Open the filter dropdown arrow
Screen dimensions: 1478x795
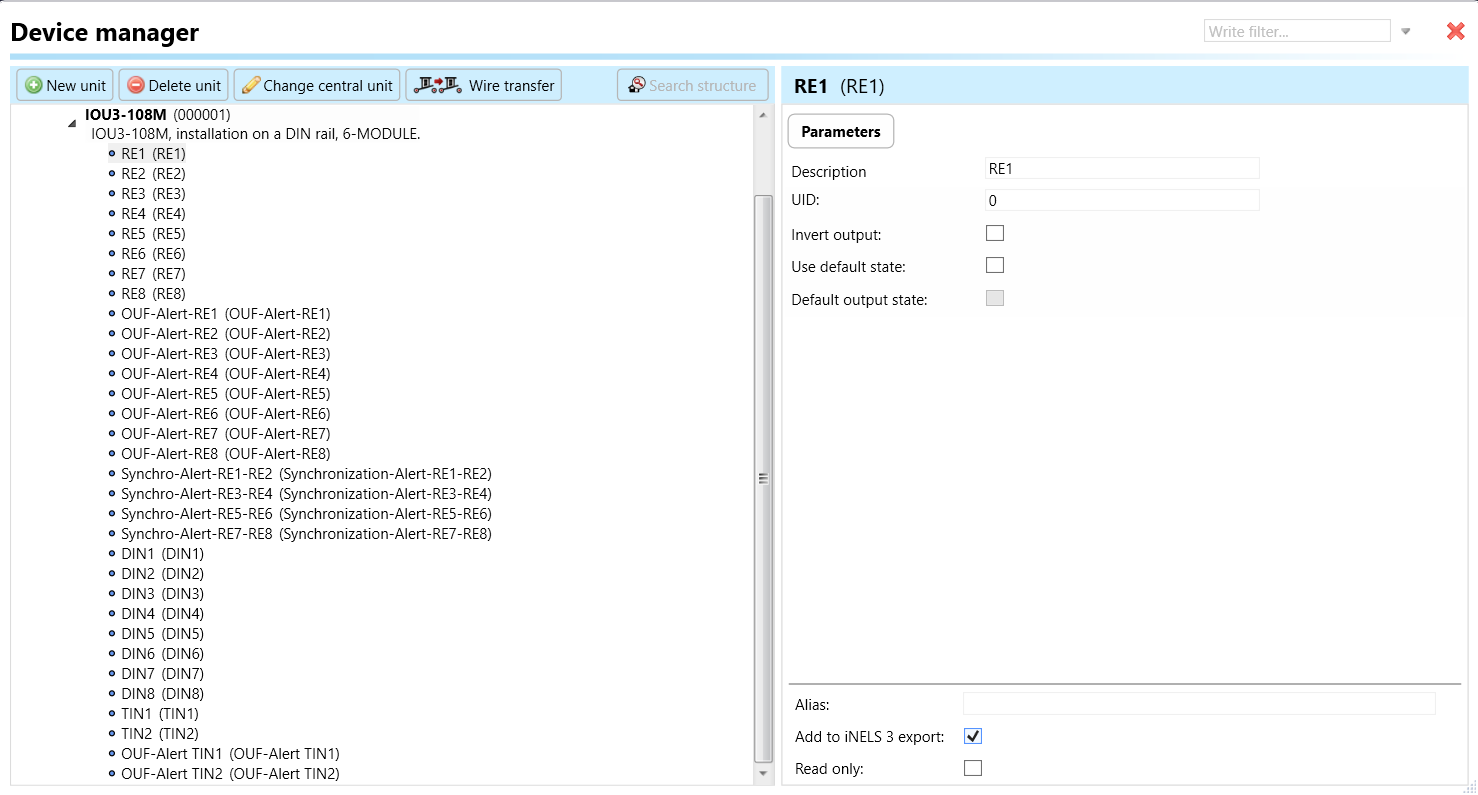pos(1405,32)
